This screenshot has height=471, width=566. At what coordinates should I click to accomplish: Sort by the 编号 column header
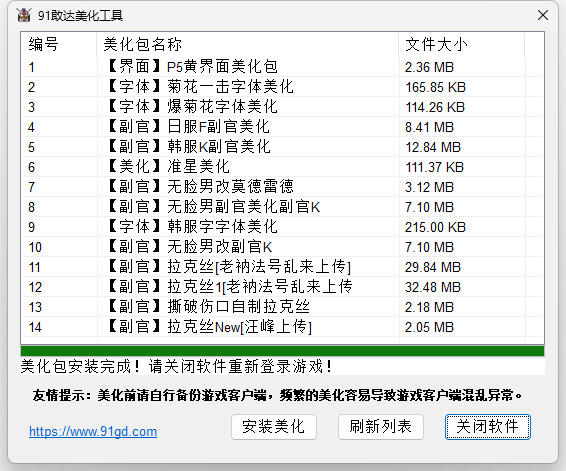click(59, 44)
